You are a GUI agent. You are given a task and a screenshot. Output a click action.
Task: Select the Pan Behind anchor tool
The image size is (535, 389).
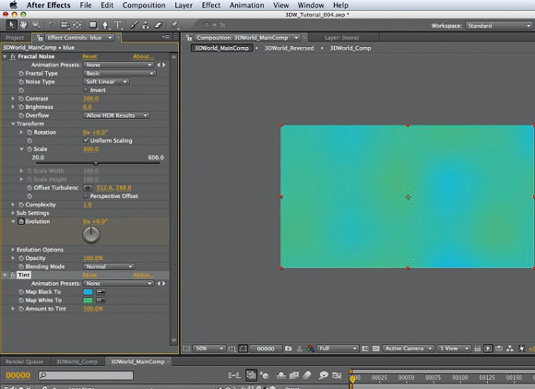[x=77, y=25]
